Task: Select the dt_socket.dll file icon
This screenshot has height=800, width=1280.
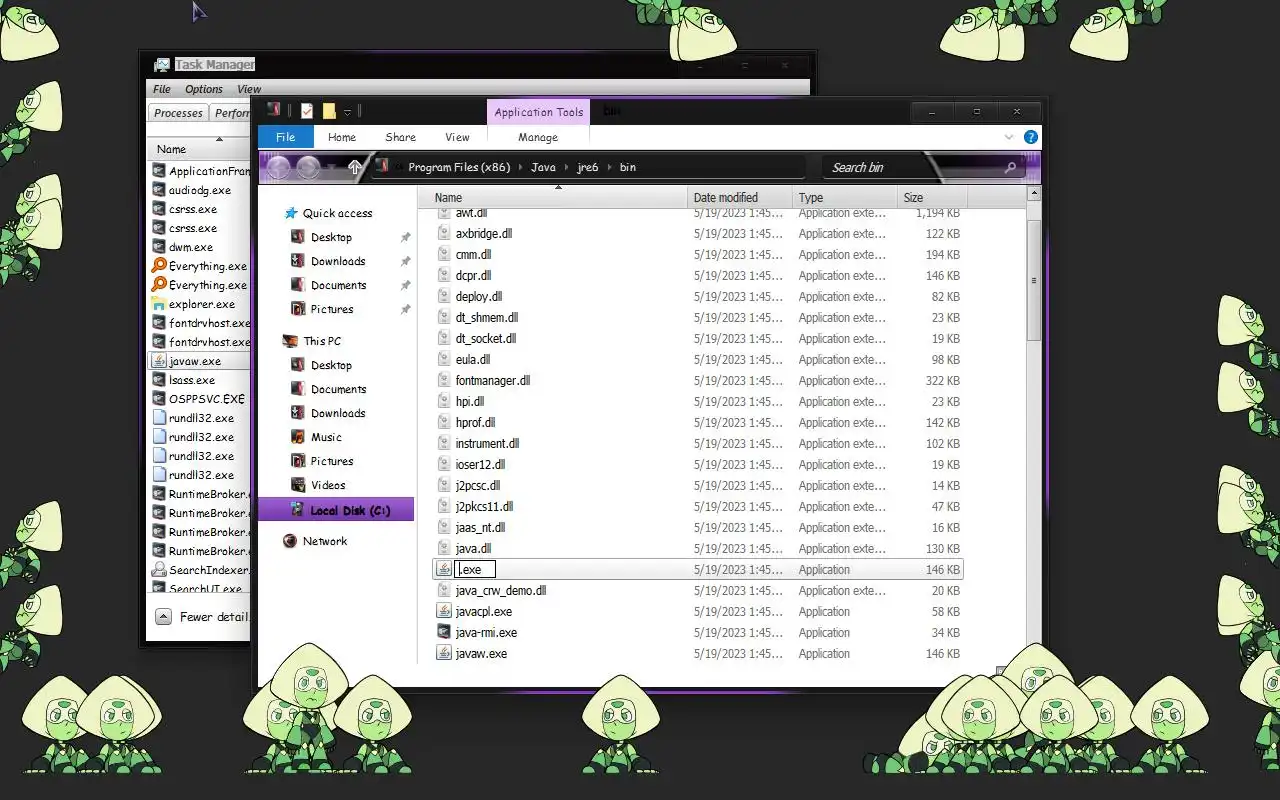Action: point(444,338)
